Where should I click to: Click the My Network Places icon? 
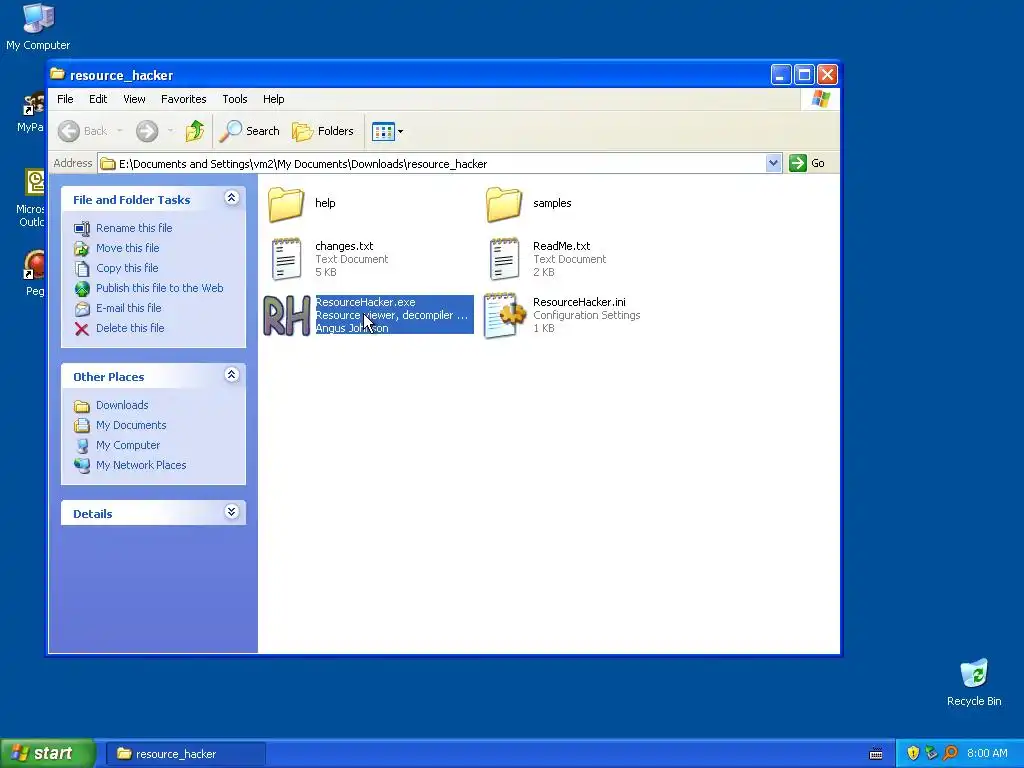pos(82,466)
